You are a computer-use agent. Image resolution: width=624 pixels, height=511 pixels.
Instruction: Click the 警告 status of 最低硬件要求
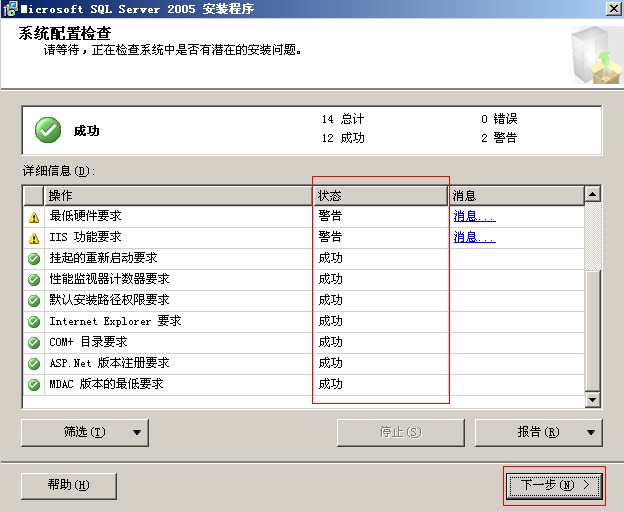(330, 216)
